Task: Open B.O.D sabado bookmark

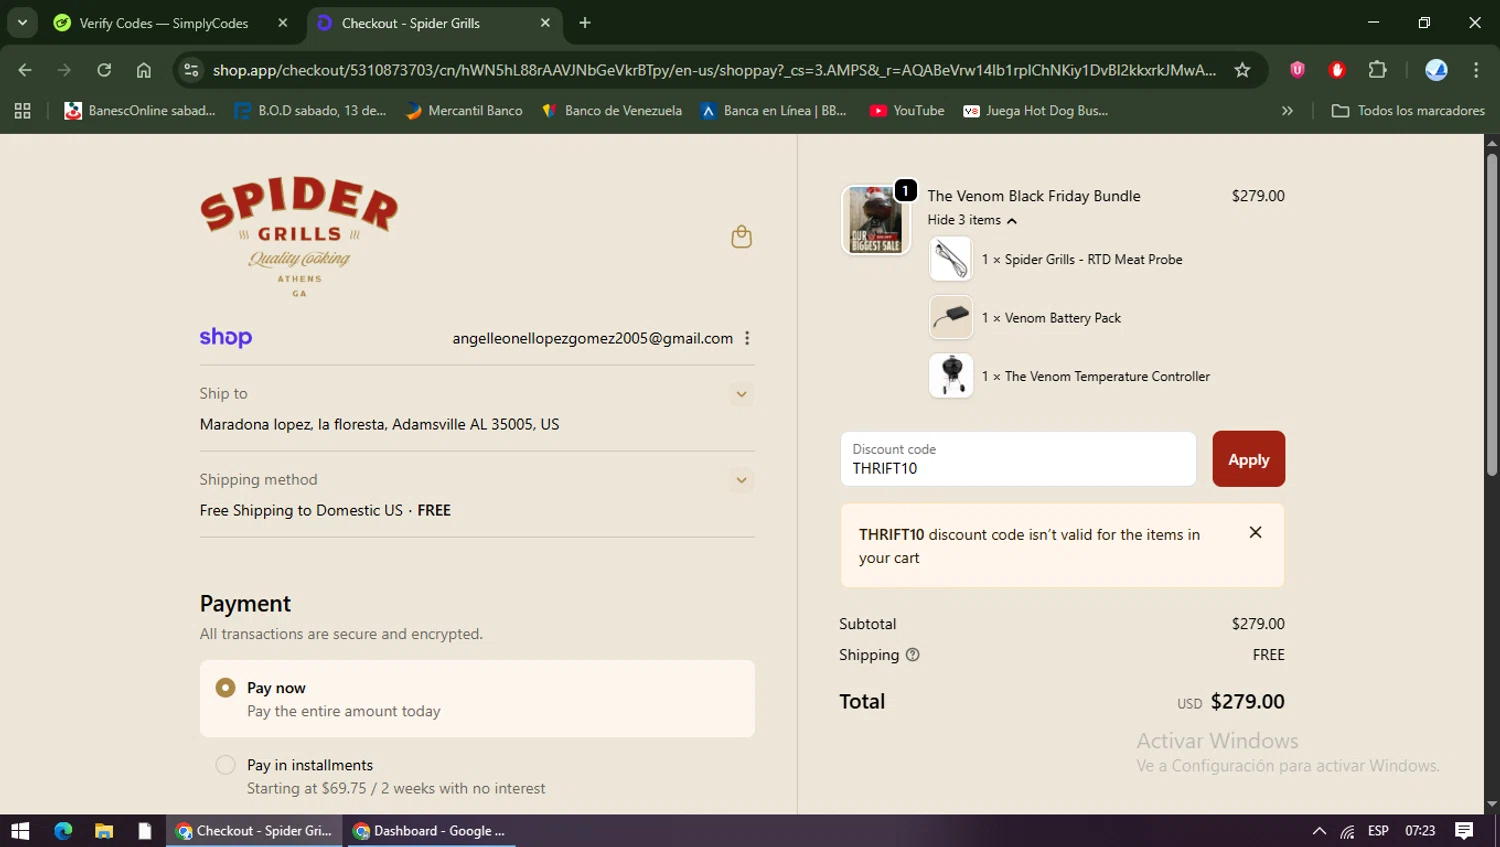Action: tap(310, 111)
